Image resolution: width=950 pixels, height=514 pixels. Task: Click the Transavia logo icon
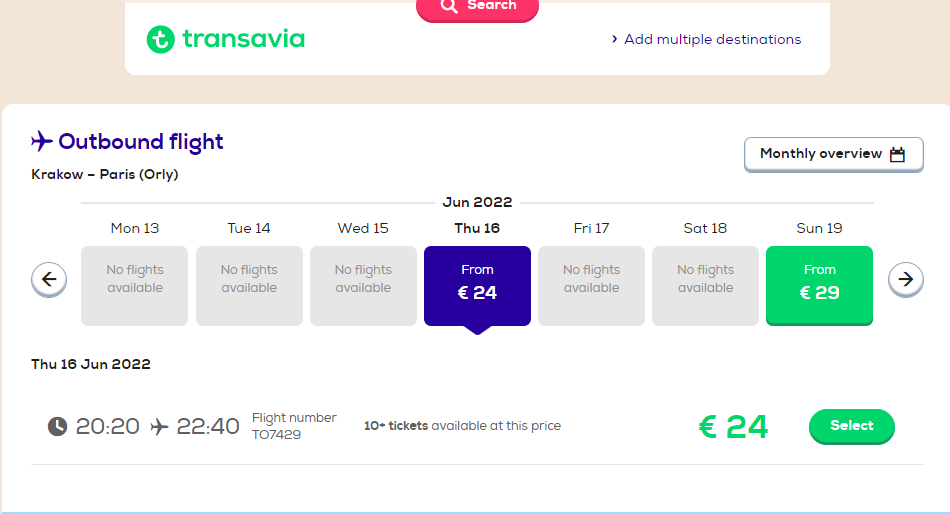click(161, 39)
